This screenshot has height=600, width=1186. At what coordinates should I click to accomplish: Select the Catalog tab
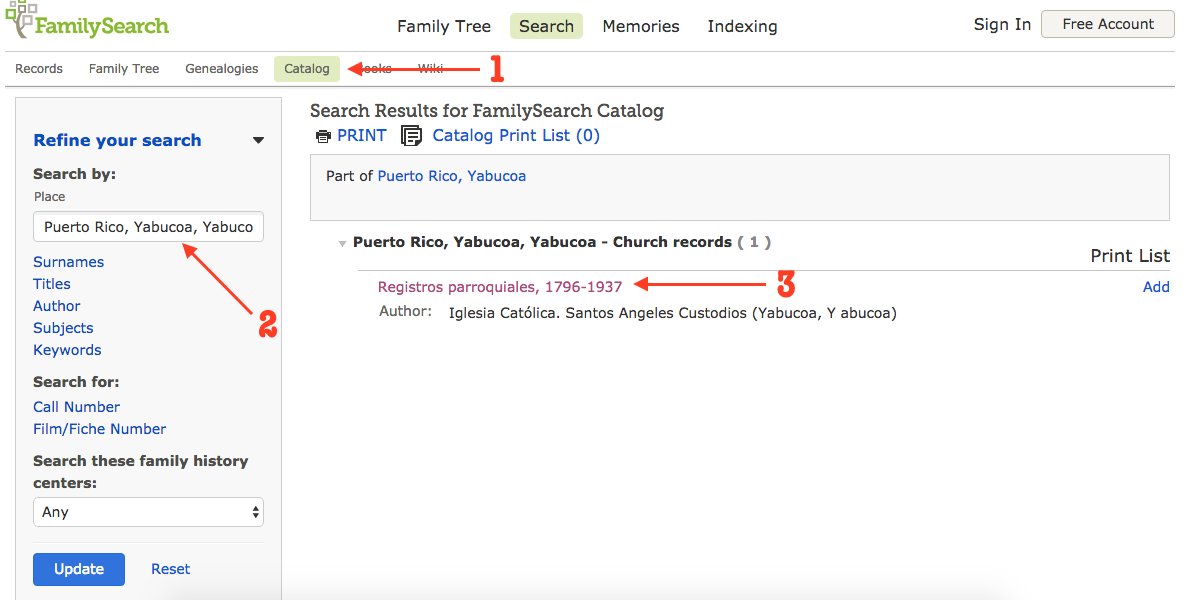[x=307, y=69]
